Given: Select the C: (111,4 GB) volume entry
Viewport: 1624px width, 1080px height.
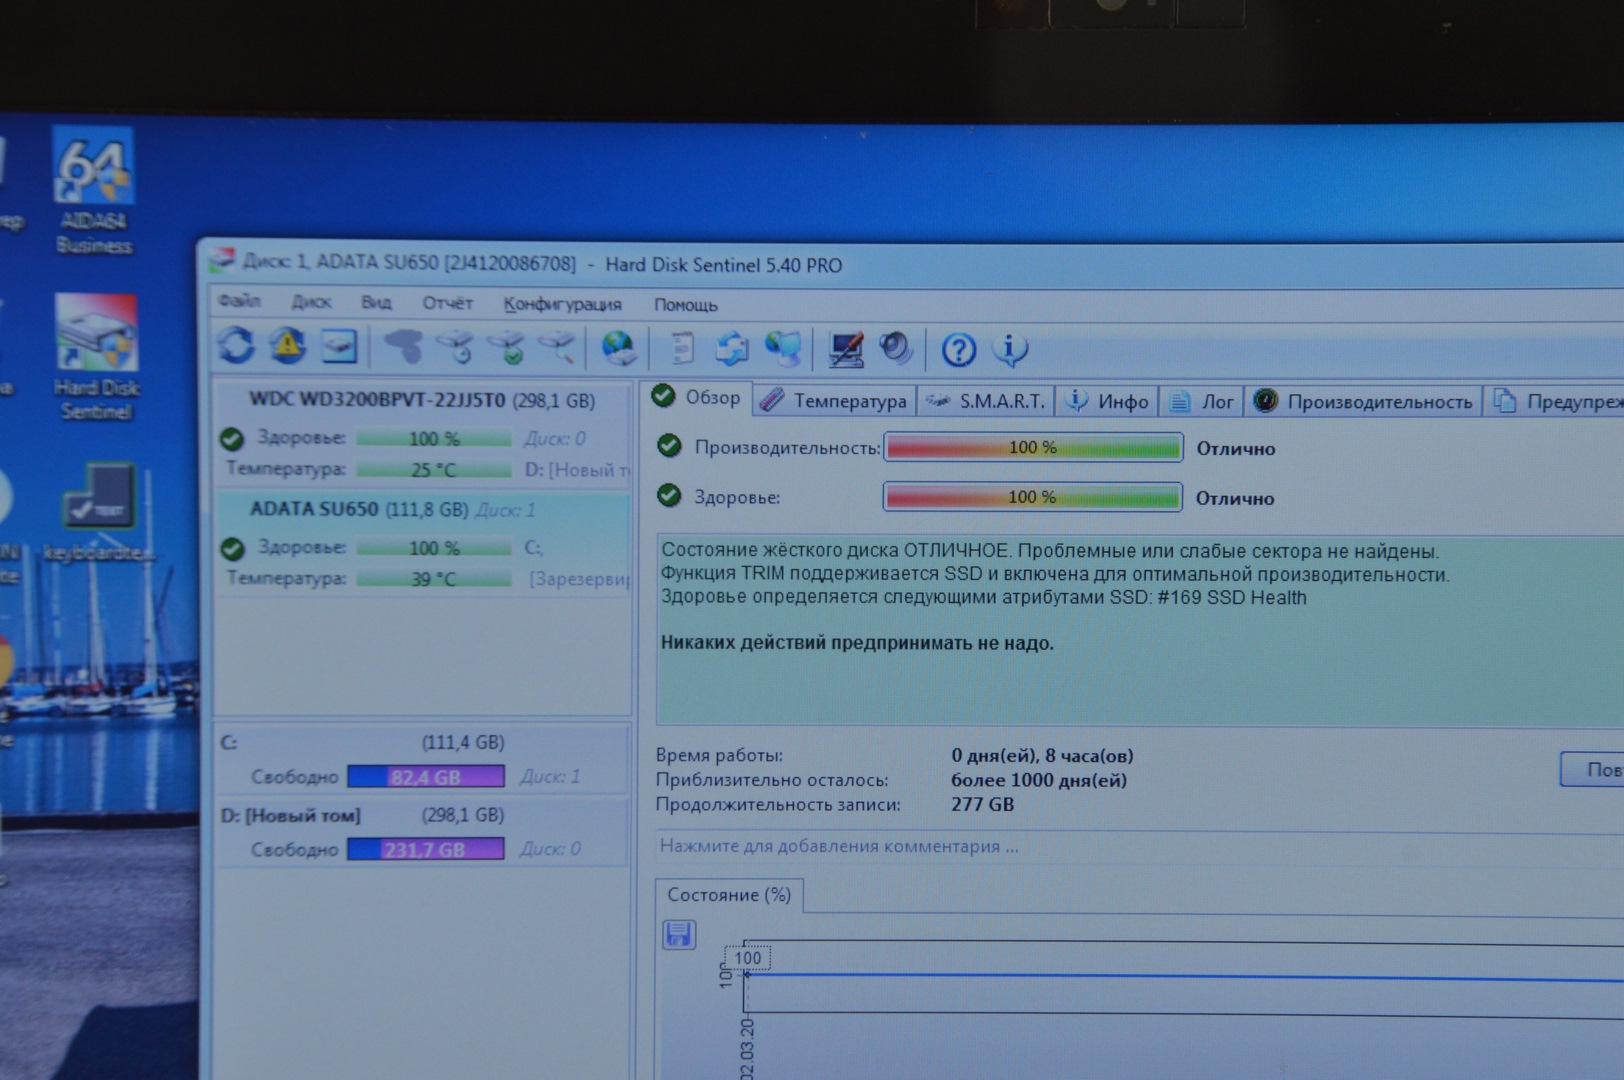Looking at the screenshot, I should click(x=422, y=759).
